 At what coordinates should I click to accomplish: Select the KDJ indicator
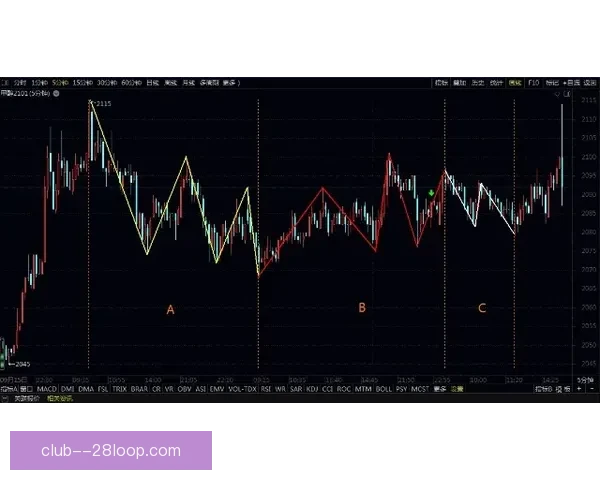pos(312,389)
